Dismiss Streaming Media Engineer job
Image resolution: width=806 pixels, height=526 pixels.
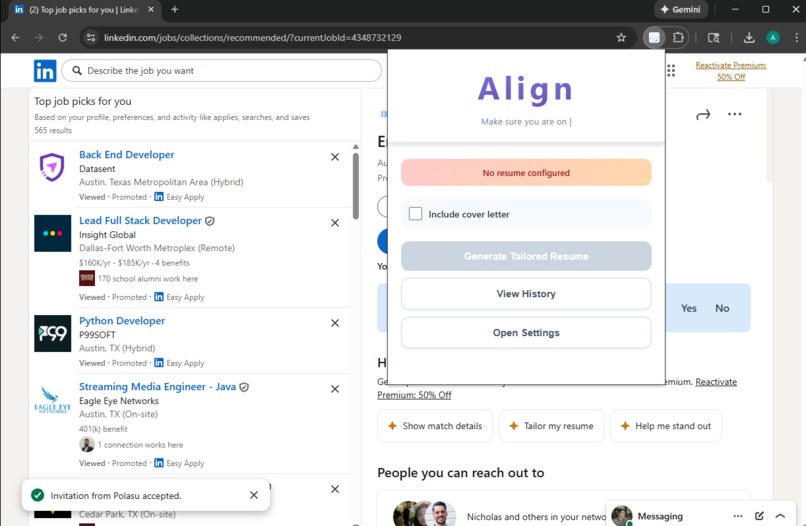[x=335, y=389]
